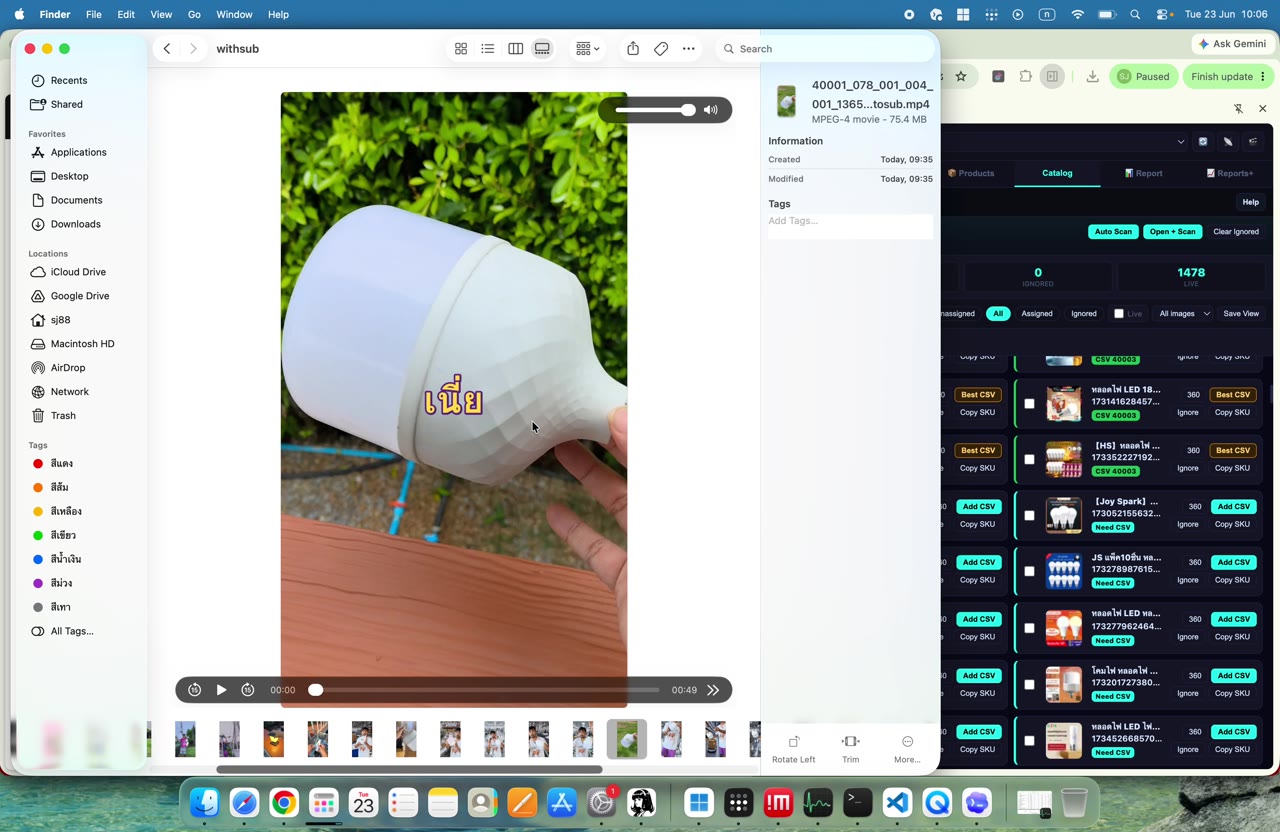The height and width of the screenshot is (832, 1280).
Task: Mute the video with the speaker icon
Action: point(711,110)
